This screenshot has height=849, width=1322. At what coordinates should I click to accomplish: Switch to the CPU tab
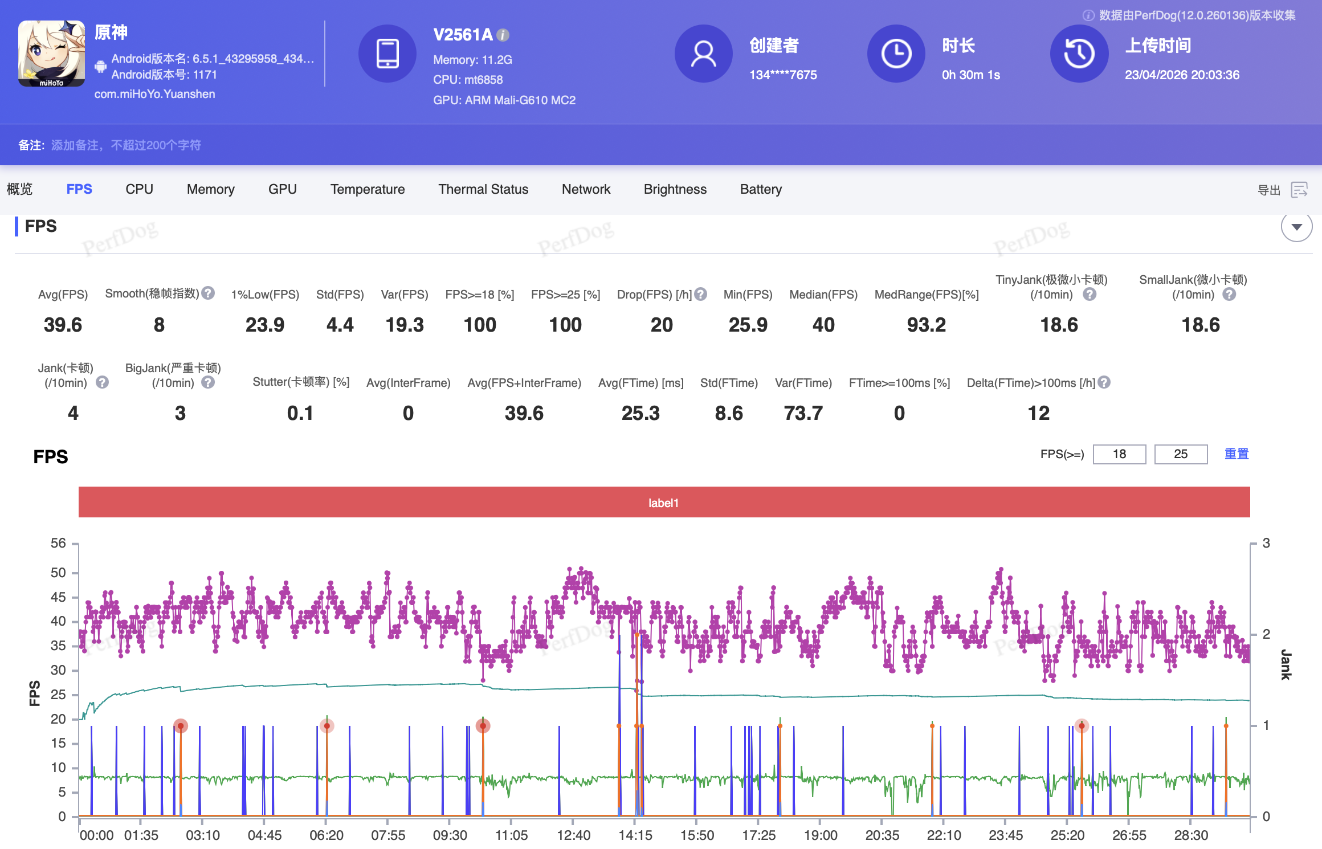[139, 189]
